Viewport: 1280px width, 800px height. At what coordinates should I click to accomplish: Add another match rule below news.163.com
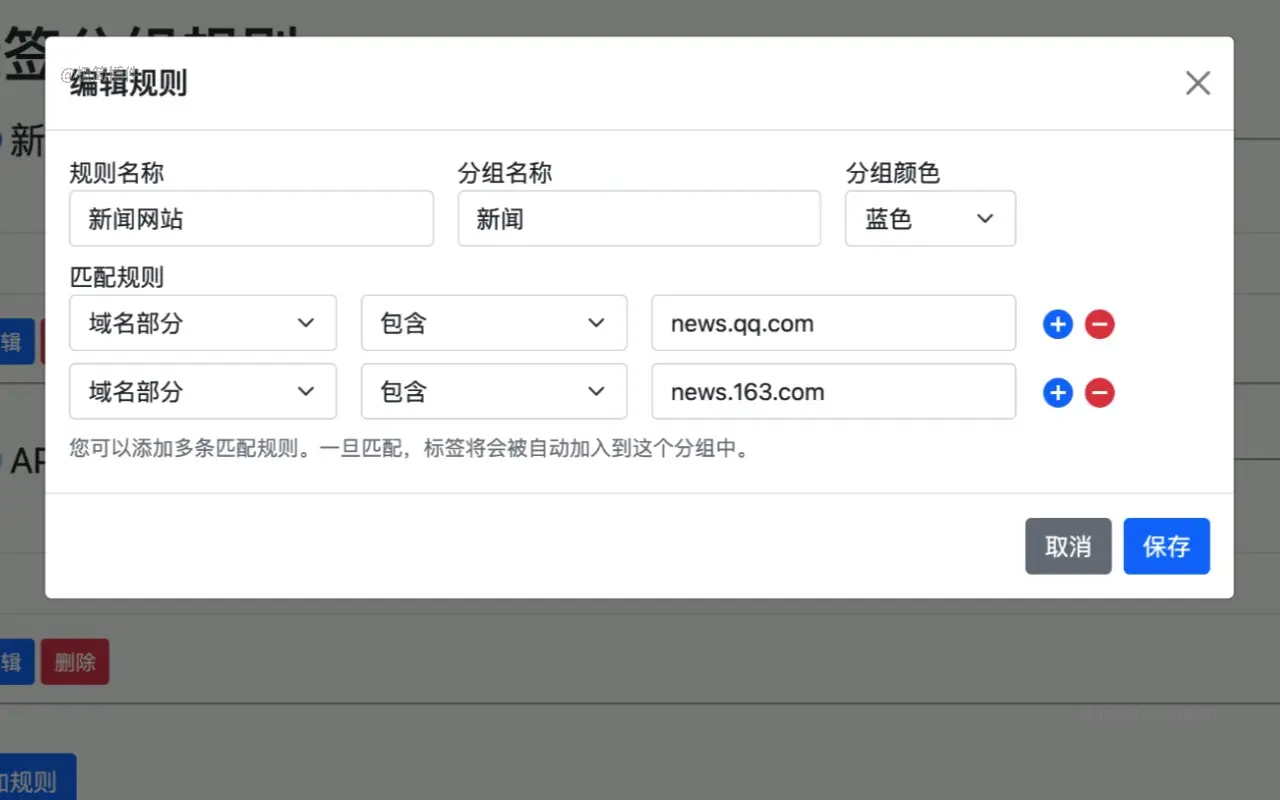(1057, 392)
